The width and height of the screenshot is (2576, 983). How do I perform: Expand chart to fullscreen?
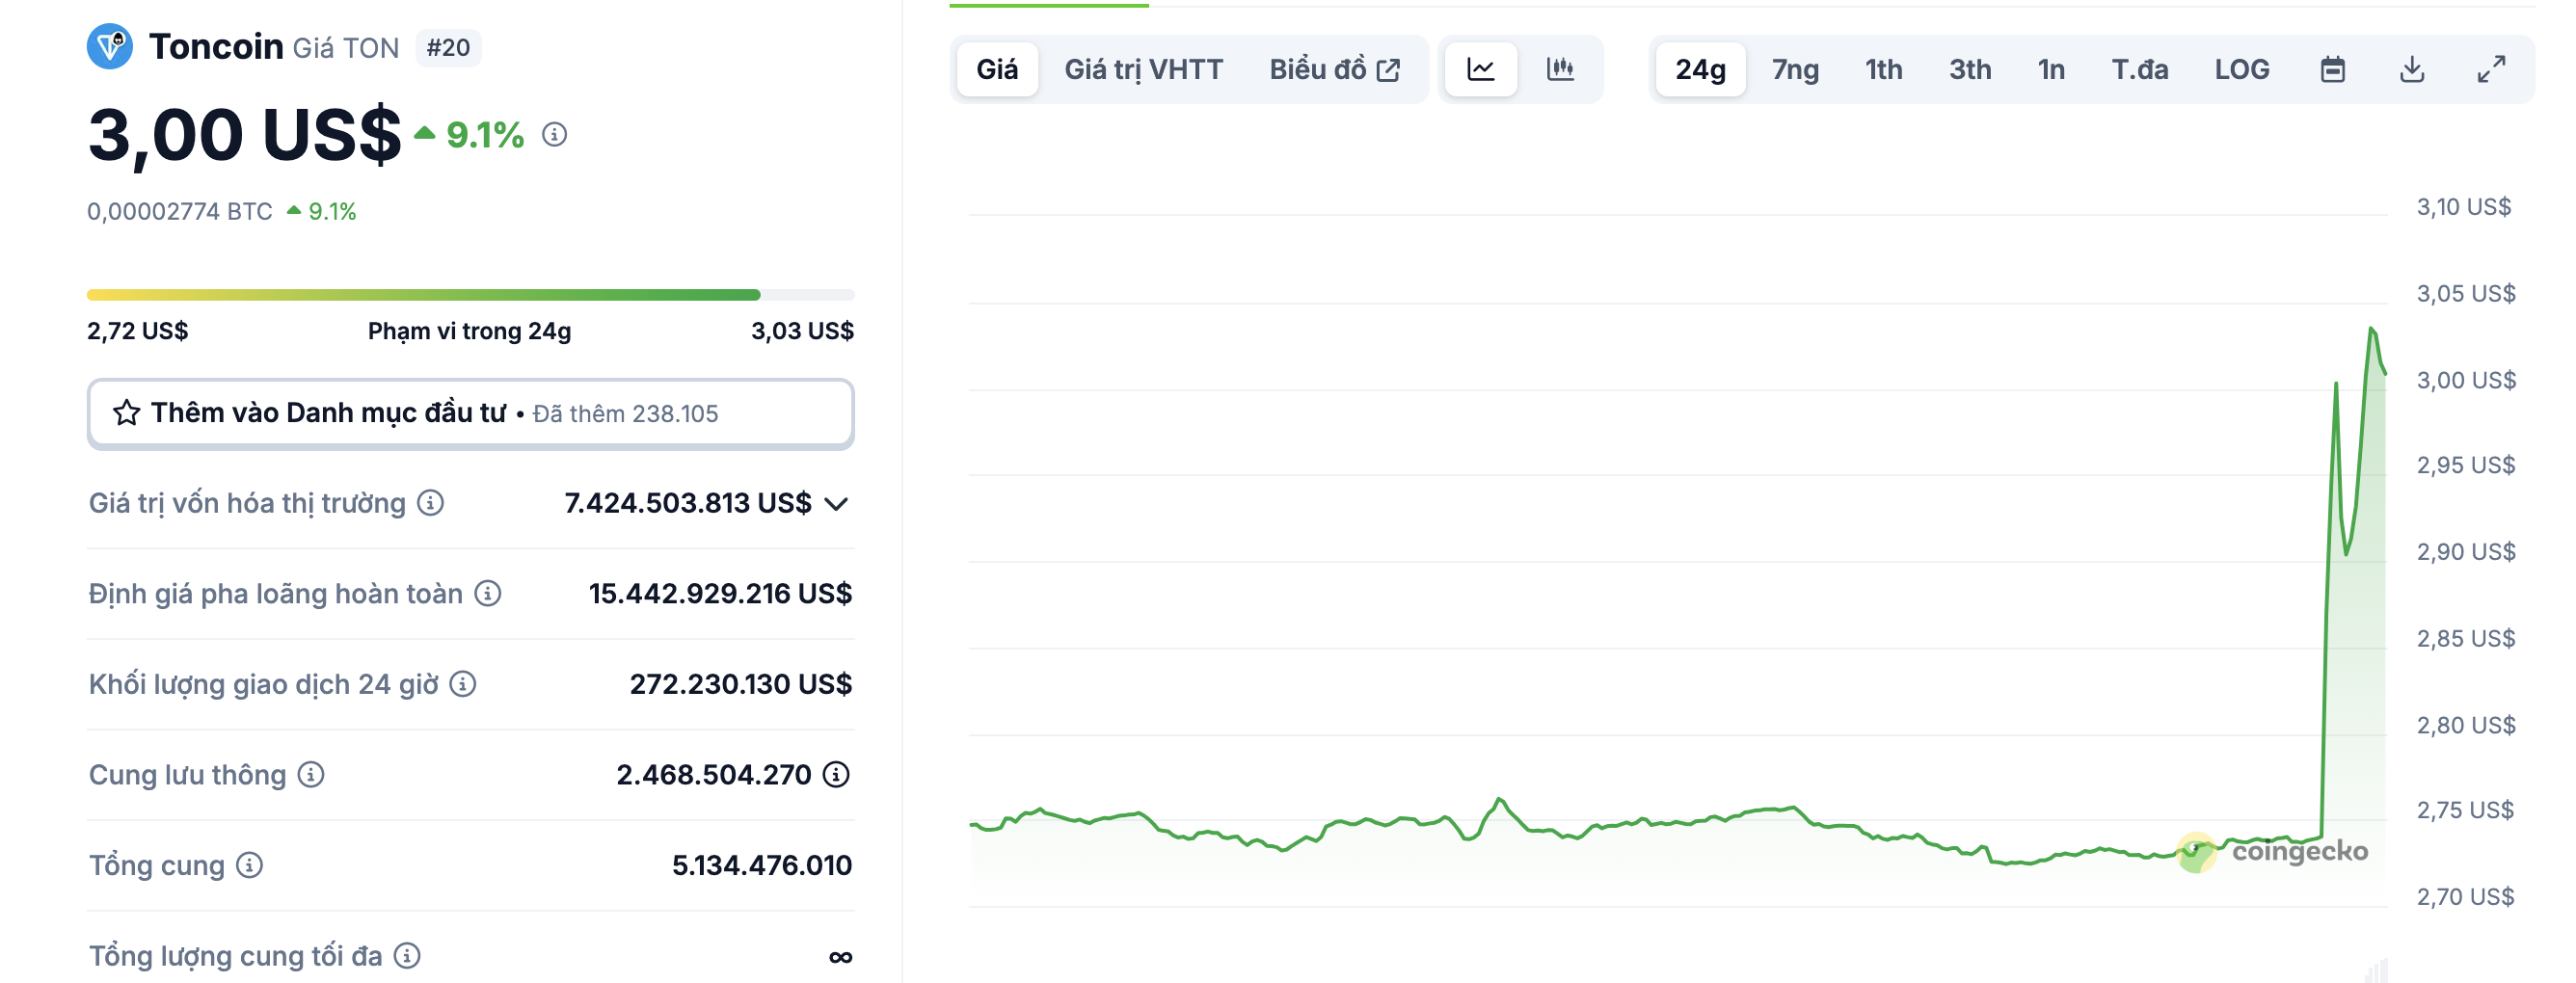2490,69
